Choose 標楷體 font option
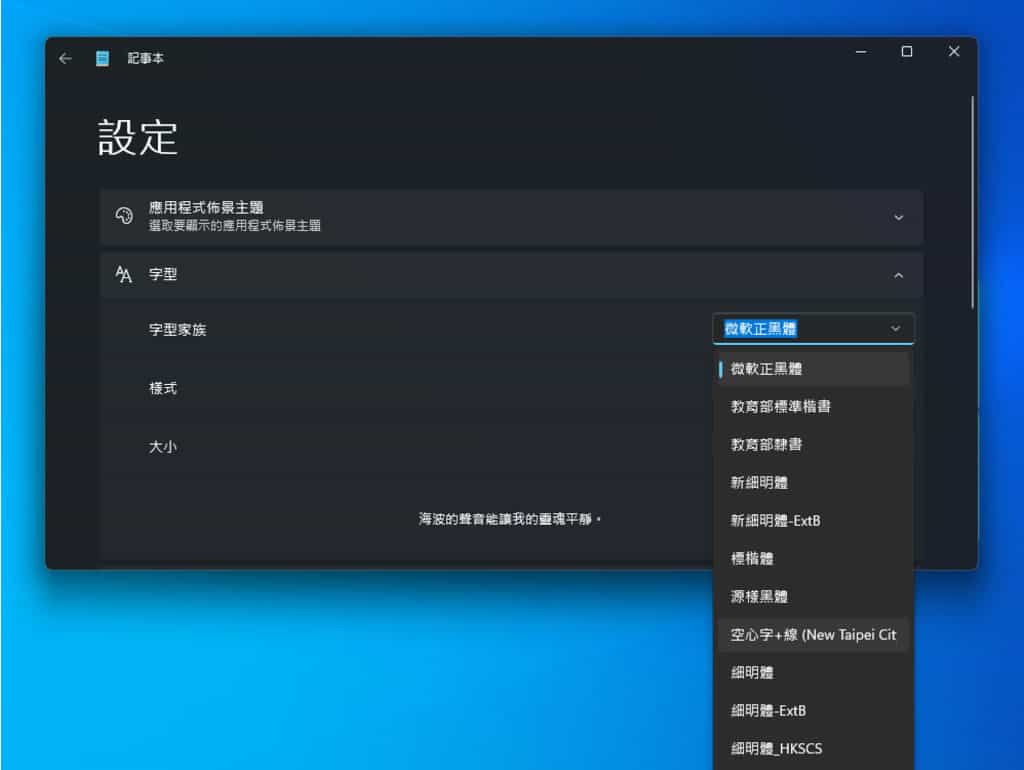Screen dimensions: 1024x770 click(x=813, y=558)
